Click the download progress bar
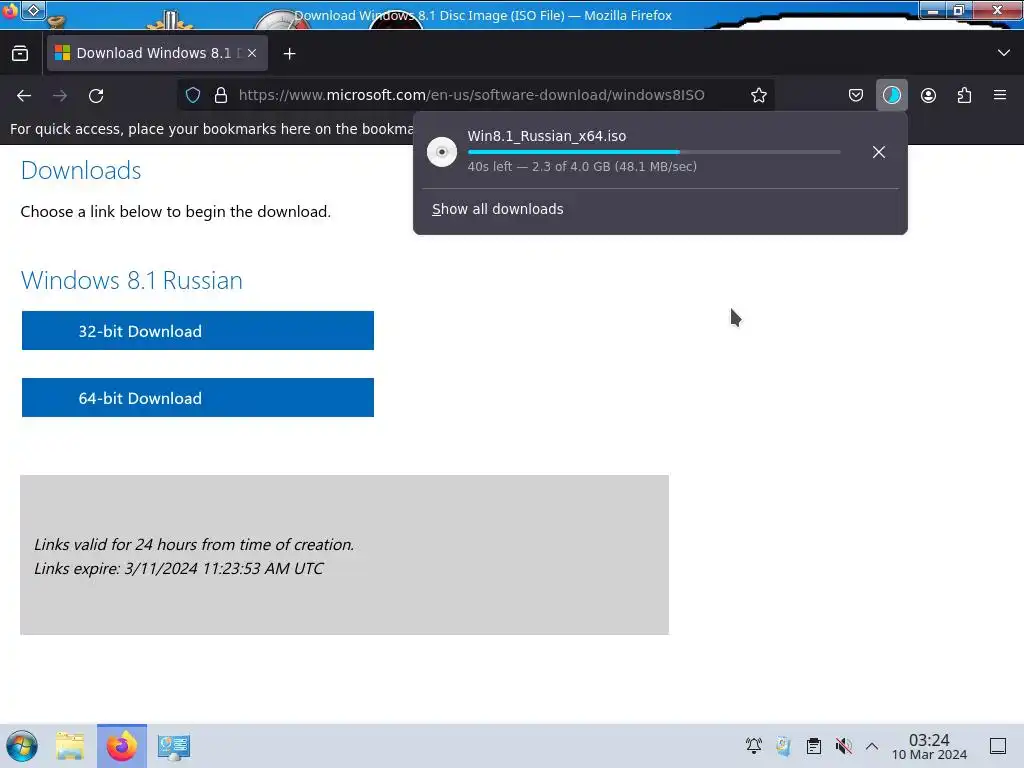Viewport: 1024px width, 768px height. pyautogui.click(x=654, y=152)
